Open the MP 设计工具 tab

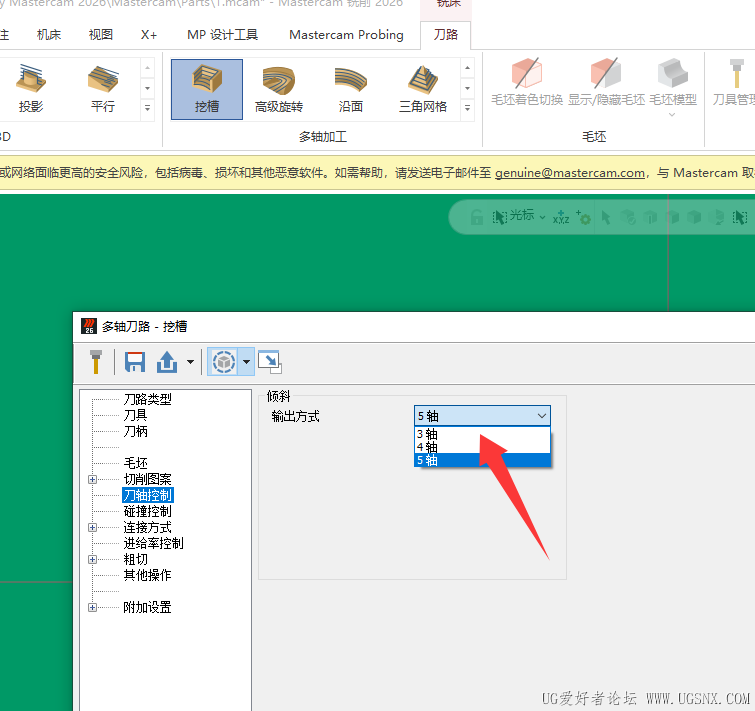click(x=222, y=35)
